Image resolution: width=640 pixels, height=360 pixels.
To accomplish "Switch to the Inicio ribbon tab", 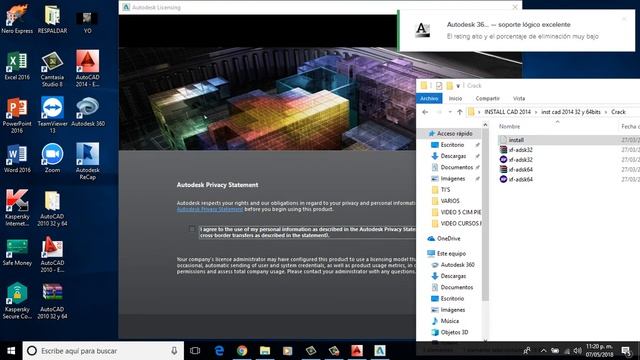I will pos(455,98).
